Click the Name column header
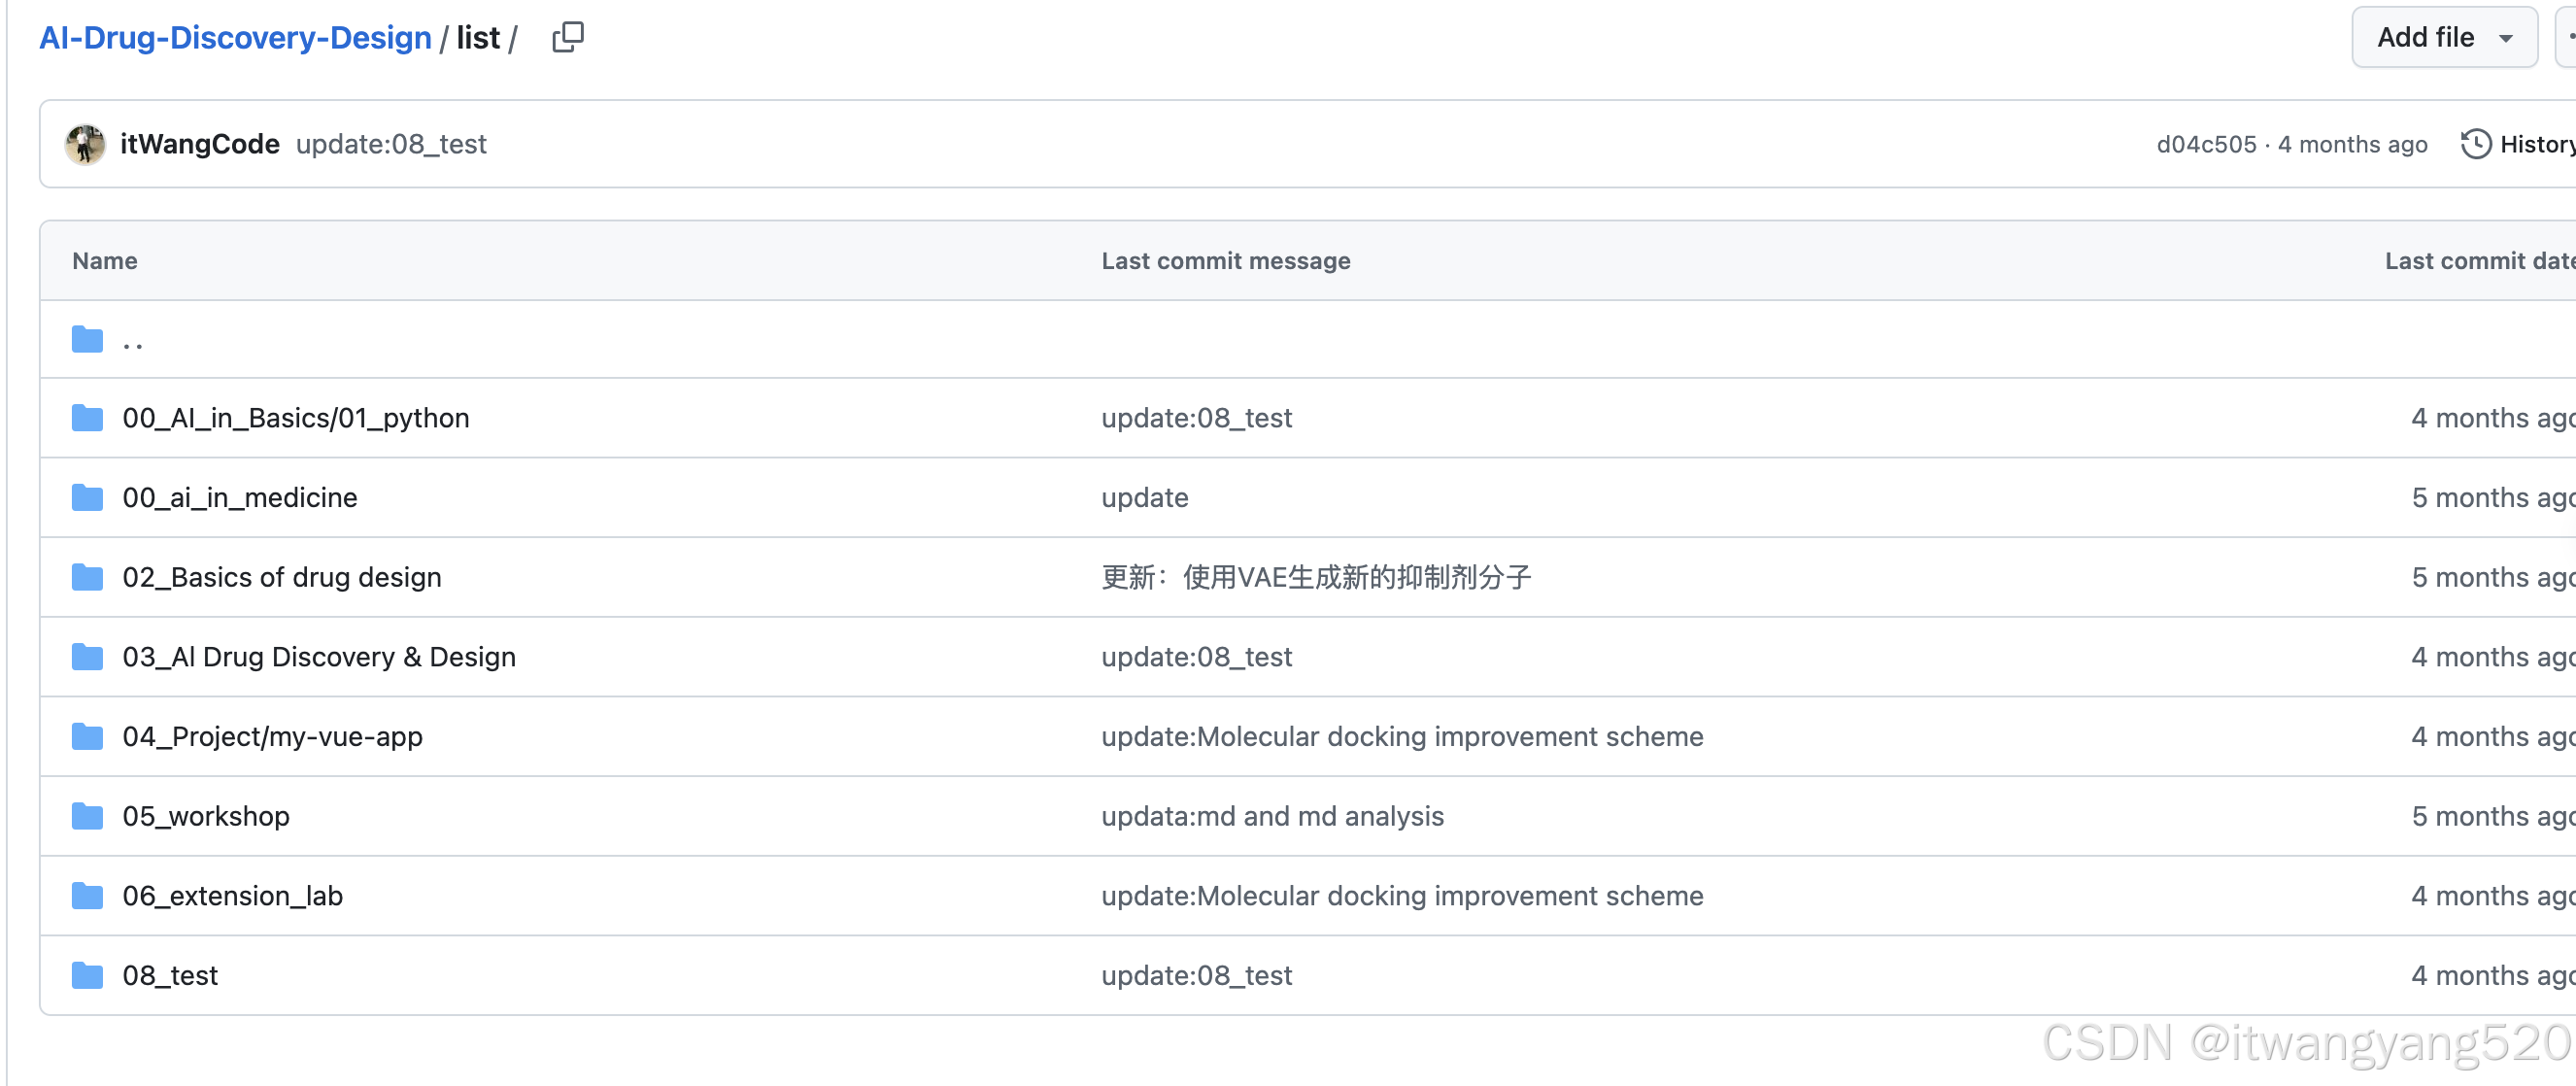Screen dimensions: 2576x1086 tap(104, 260)
